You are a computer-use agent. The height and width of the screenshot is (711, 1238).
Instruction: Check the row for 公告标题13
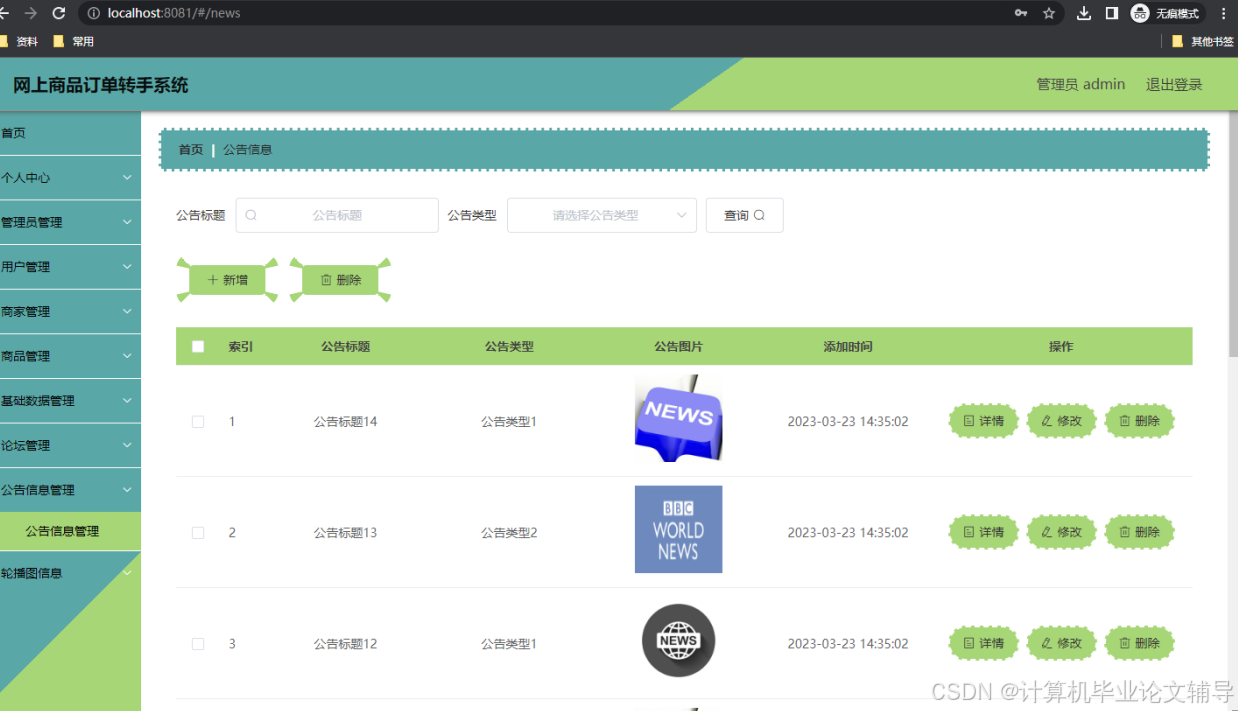pos(198,533)
